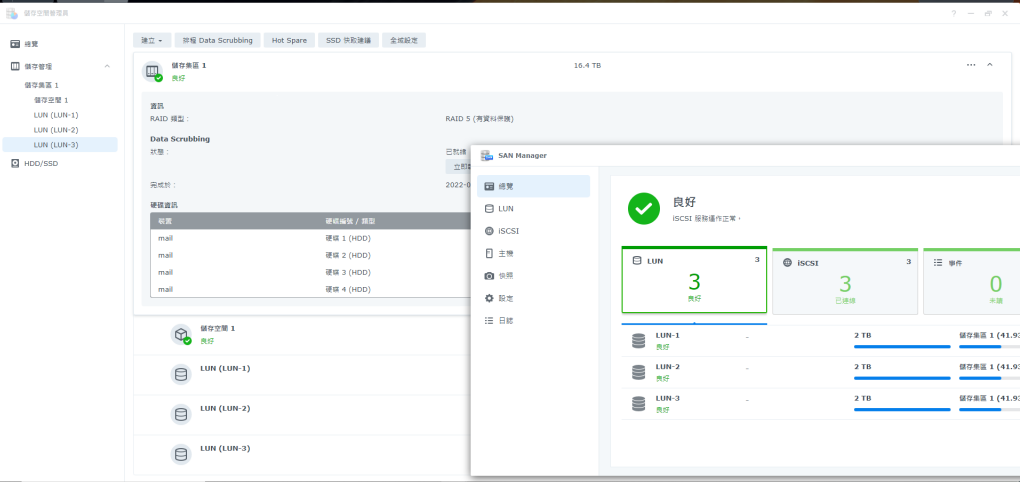Click the 儲存空間 1 cube volume icon
Screen dimensions: 1020x482
coord(181,334)
